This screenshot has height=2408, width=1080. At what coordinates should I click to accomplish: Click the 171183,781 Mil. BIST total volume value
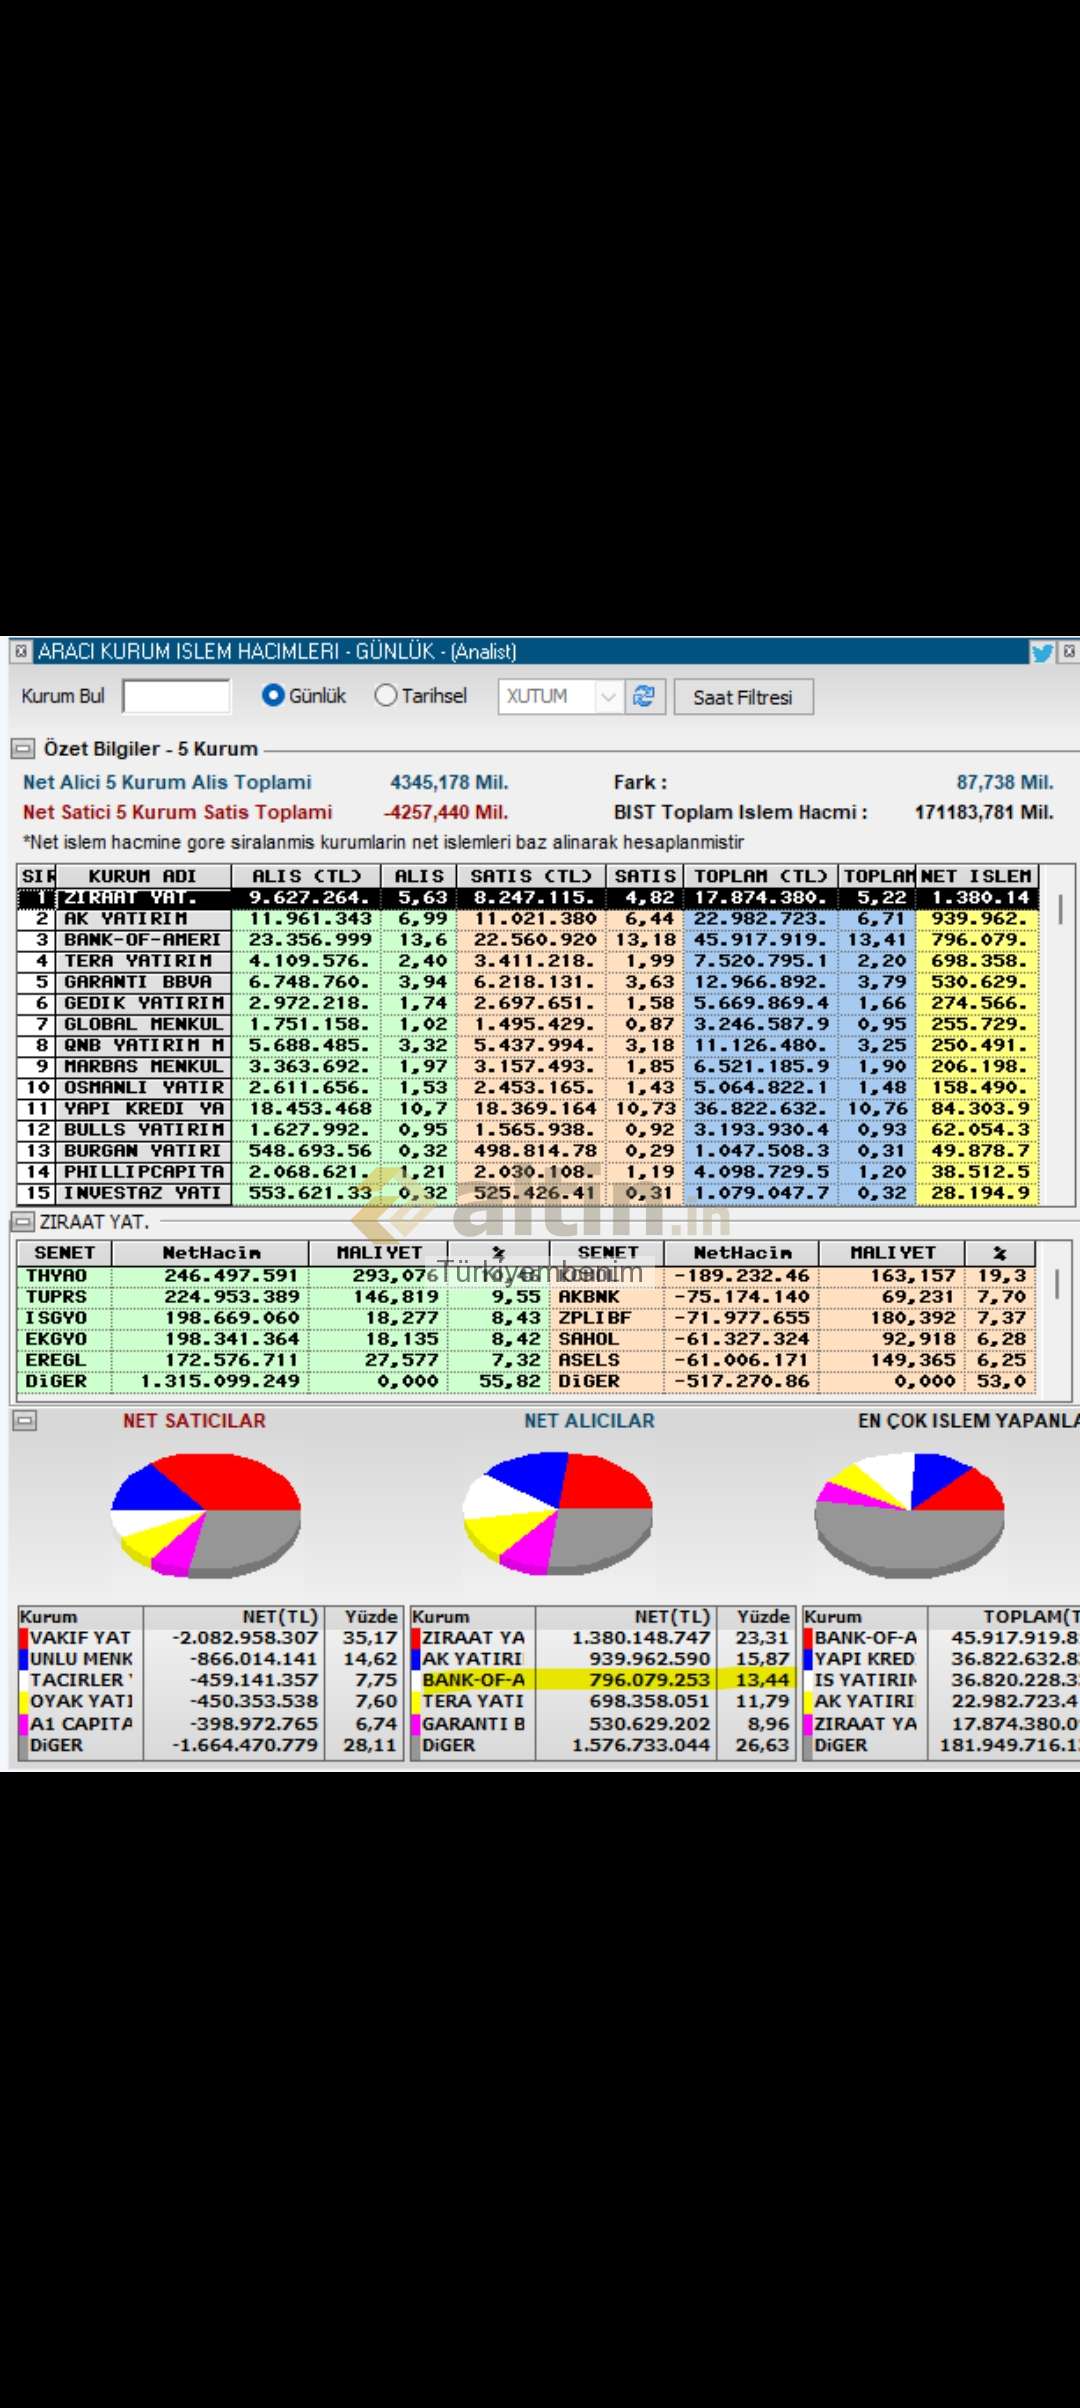click(984, 812)
